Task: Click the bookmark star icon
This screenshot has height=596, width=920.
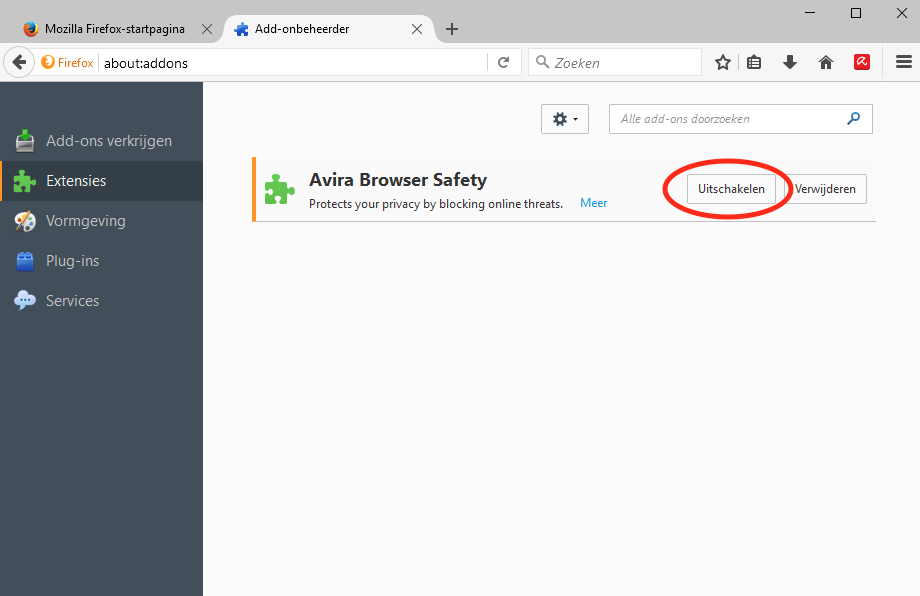Action: click(723, 62)
